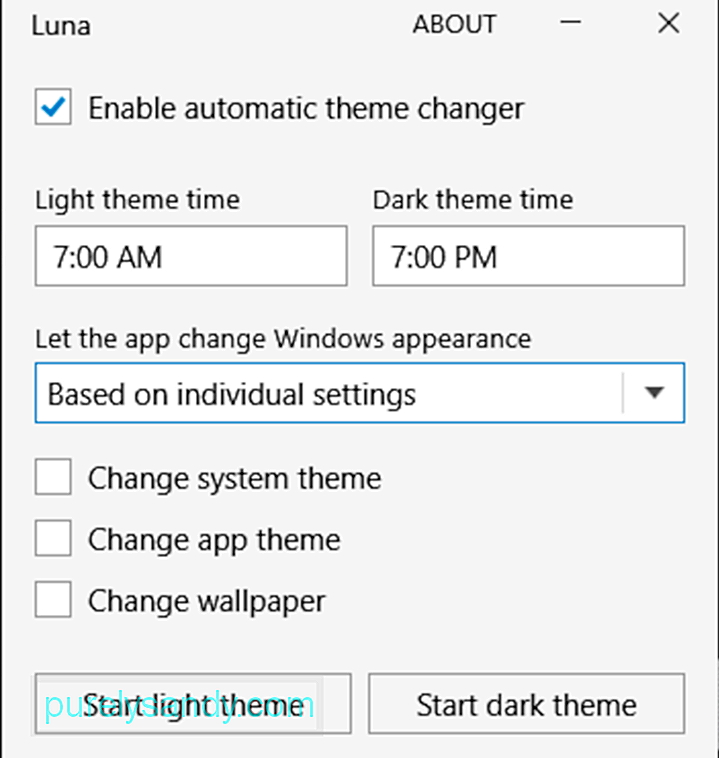The width and height of the screenshot is (719, 758).
Task: Uncheck Enable automatic theme changer checkbox
Action: (53, 107)
